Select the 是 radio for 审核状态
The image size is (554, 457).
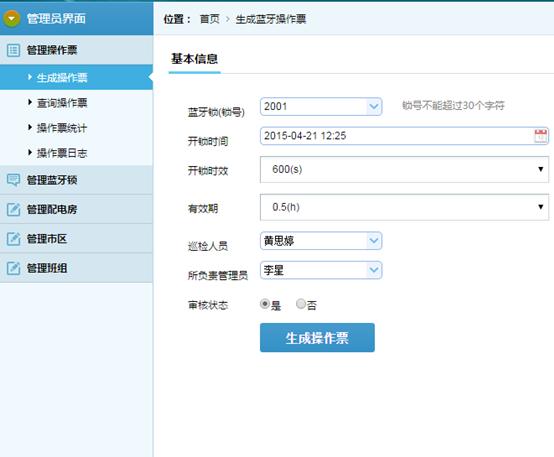[x=265, y=304]
